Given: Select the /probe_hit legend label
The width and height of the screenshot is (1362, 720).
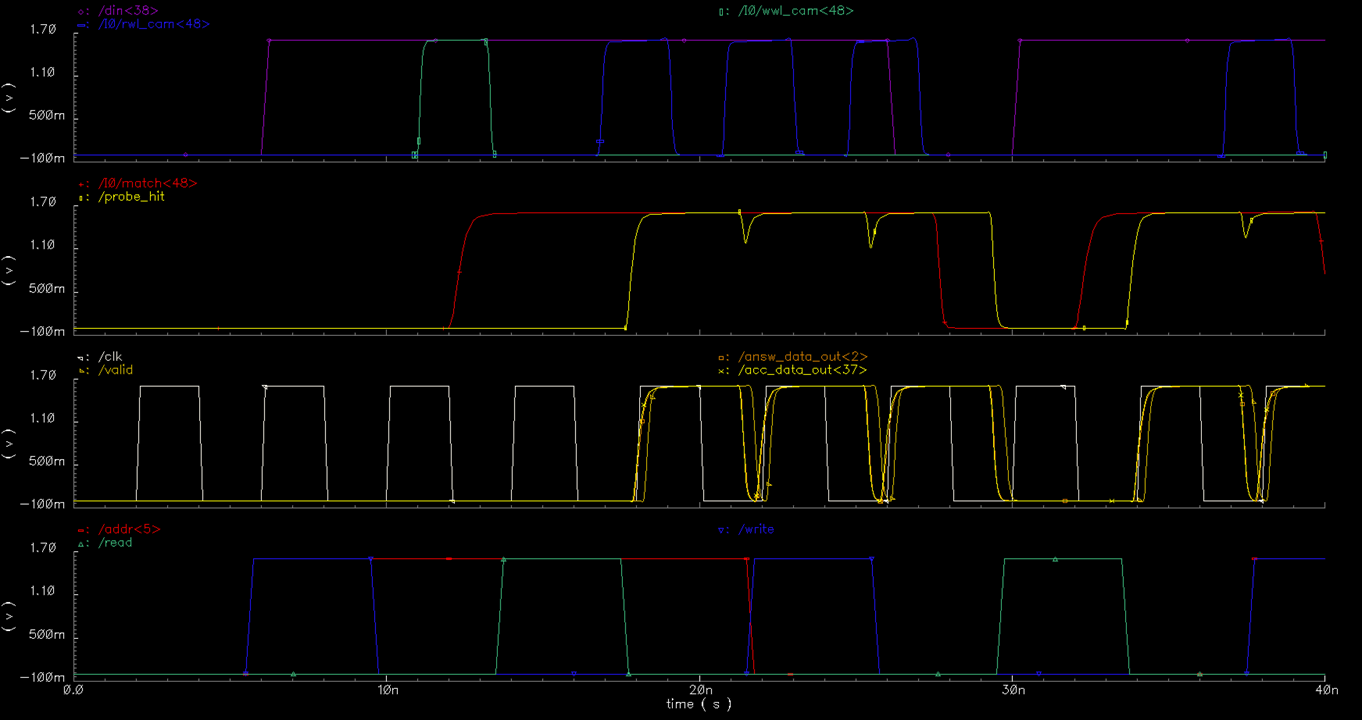Looking at the screenshot, I should [131, 197].
